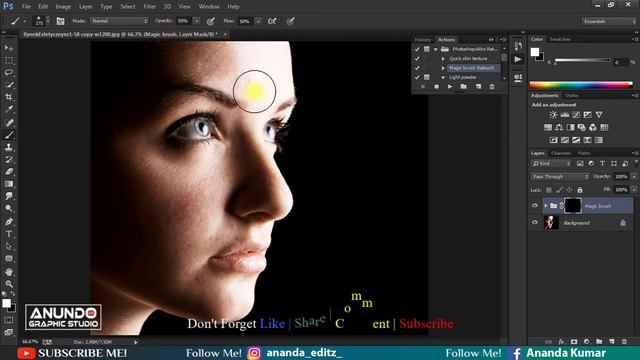Viewport: 640px width, 360px height.
Task: Open the Flow slider dropdown
Action: pyautogui.click(x=258, y=21)
